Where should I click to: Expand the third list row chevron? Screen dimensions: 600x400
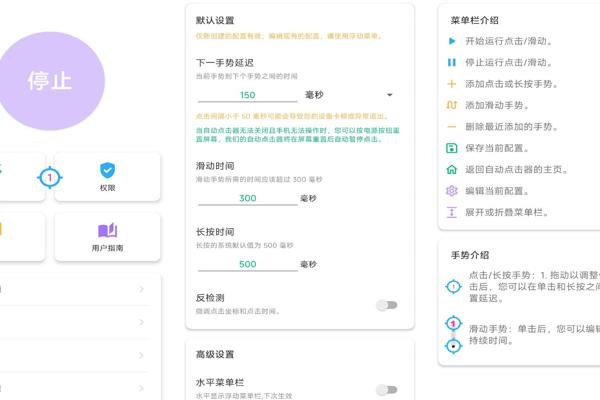pos(141,355)
